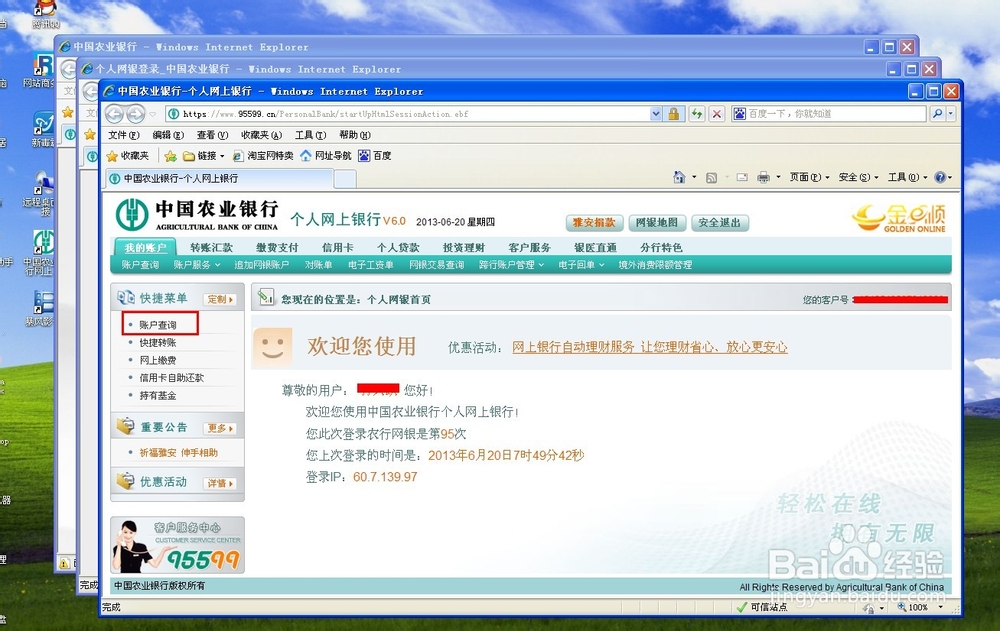The height and width of the screenshot is (631, 1000).
Task: Open the 百度 favorites bar link
Action: coord(375,156)
